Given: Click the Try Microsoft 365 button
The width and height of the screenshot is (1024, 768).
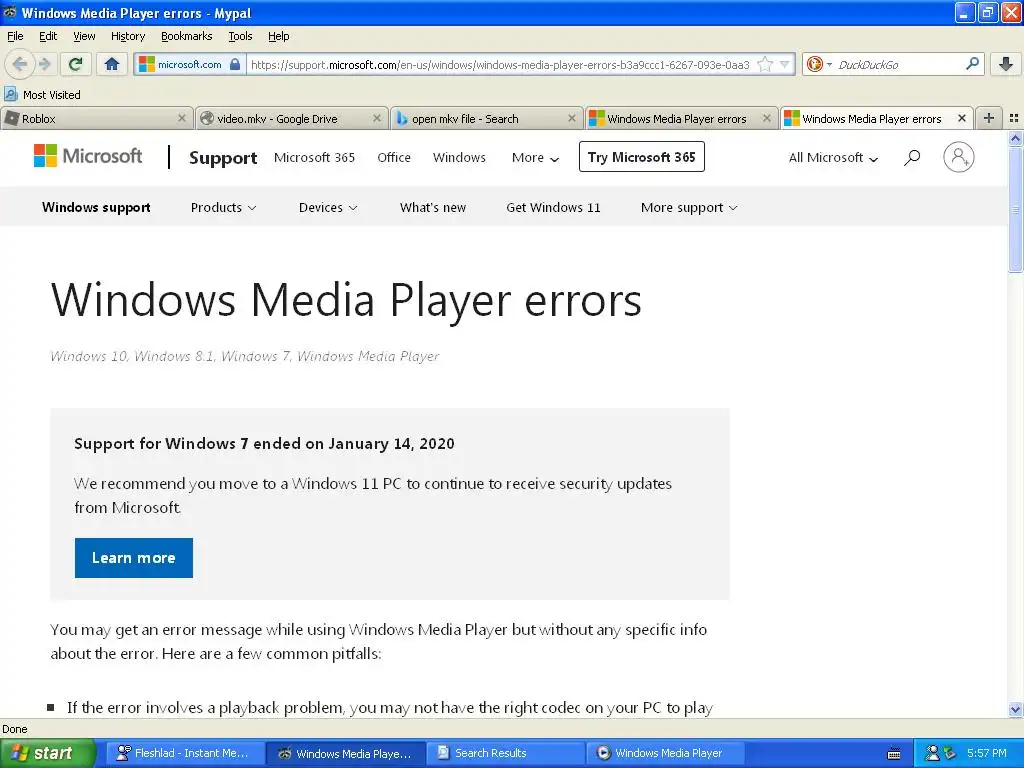Looking at the screenshot, I should [x=641, y=157].
